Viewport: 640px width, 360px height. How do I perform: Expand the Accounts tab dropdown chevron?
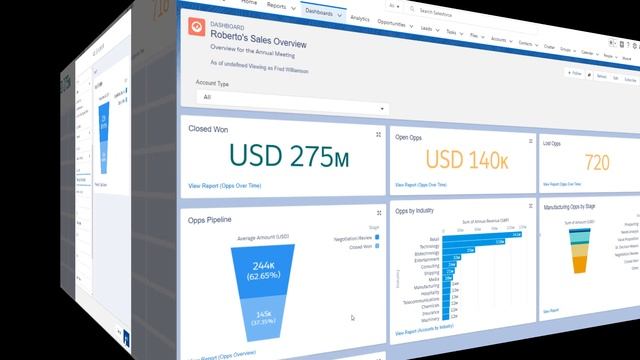[x=511, y=41]
